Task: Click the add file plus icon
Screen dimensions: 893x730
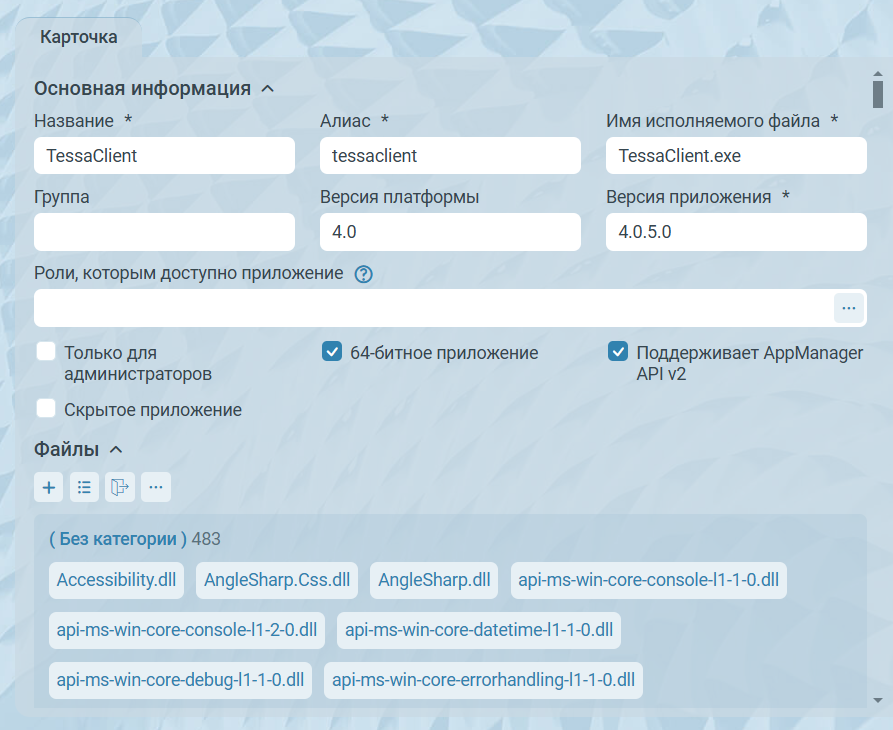Action: click(49, 487)
